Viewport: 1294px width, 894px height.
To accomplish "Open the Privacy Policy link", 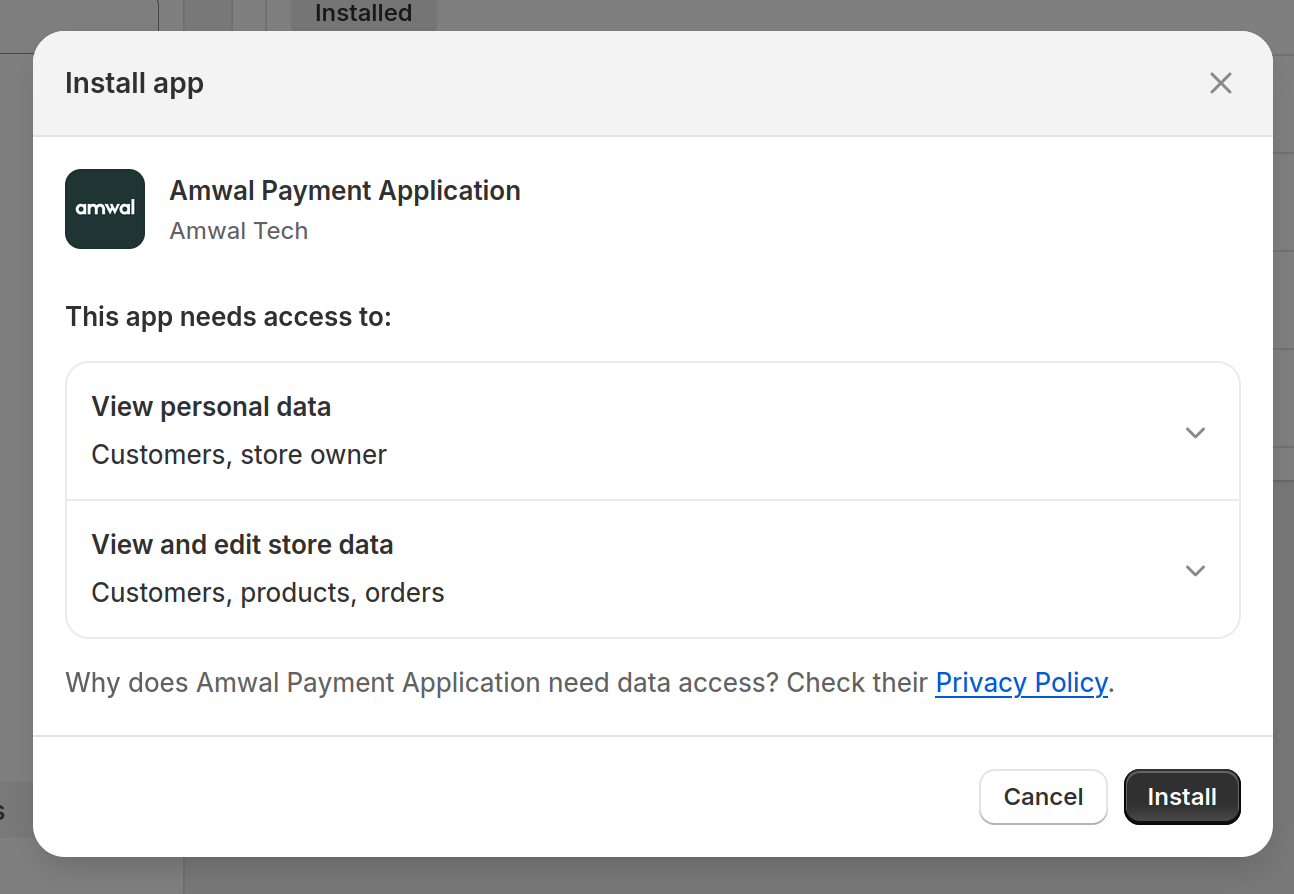I will tap(1021, 683).
